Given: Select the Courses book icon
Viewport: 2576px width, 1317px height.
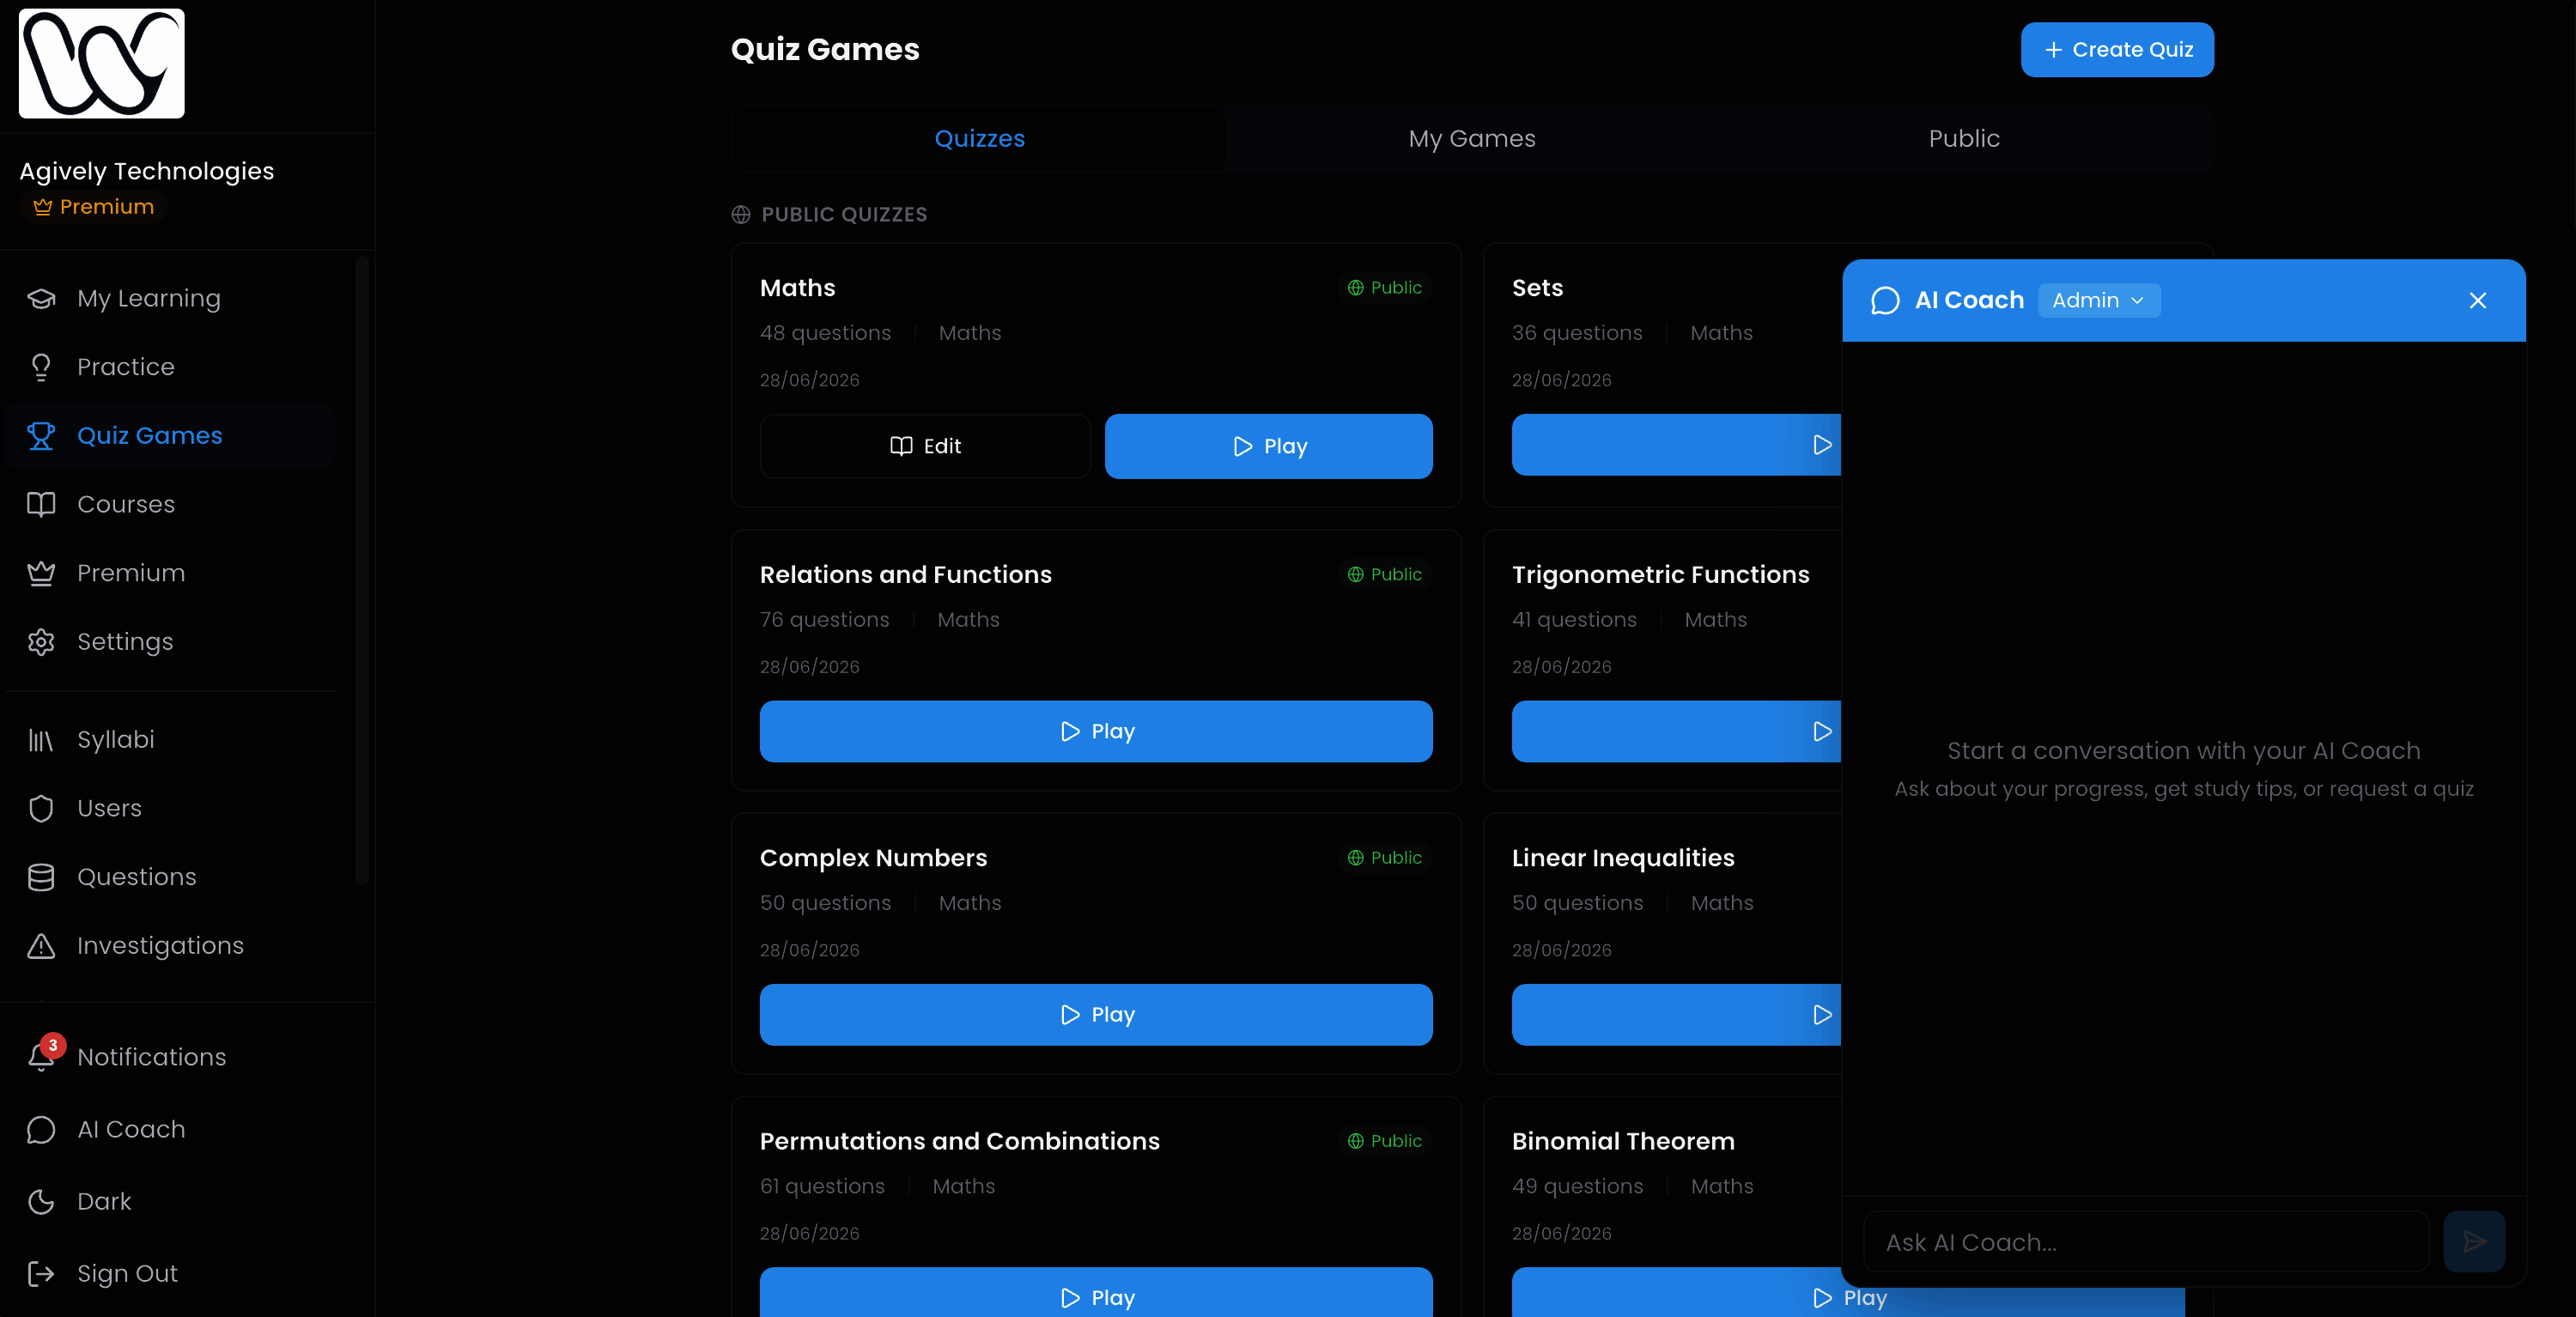Looking at the screenshot, I should coord(41,504).
